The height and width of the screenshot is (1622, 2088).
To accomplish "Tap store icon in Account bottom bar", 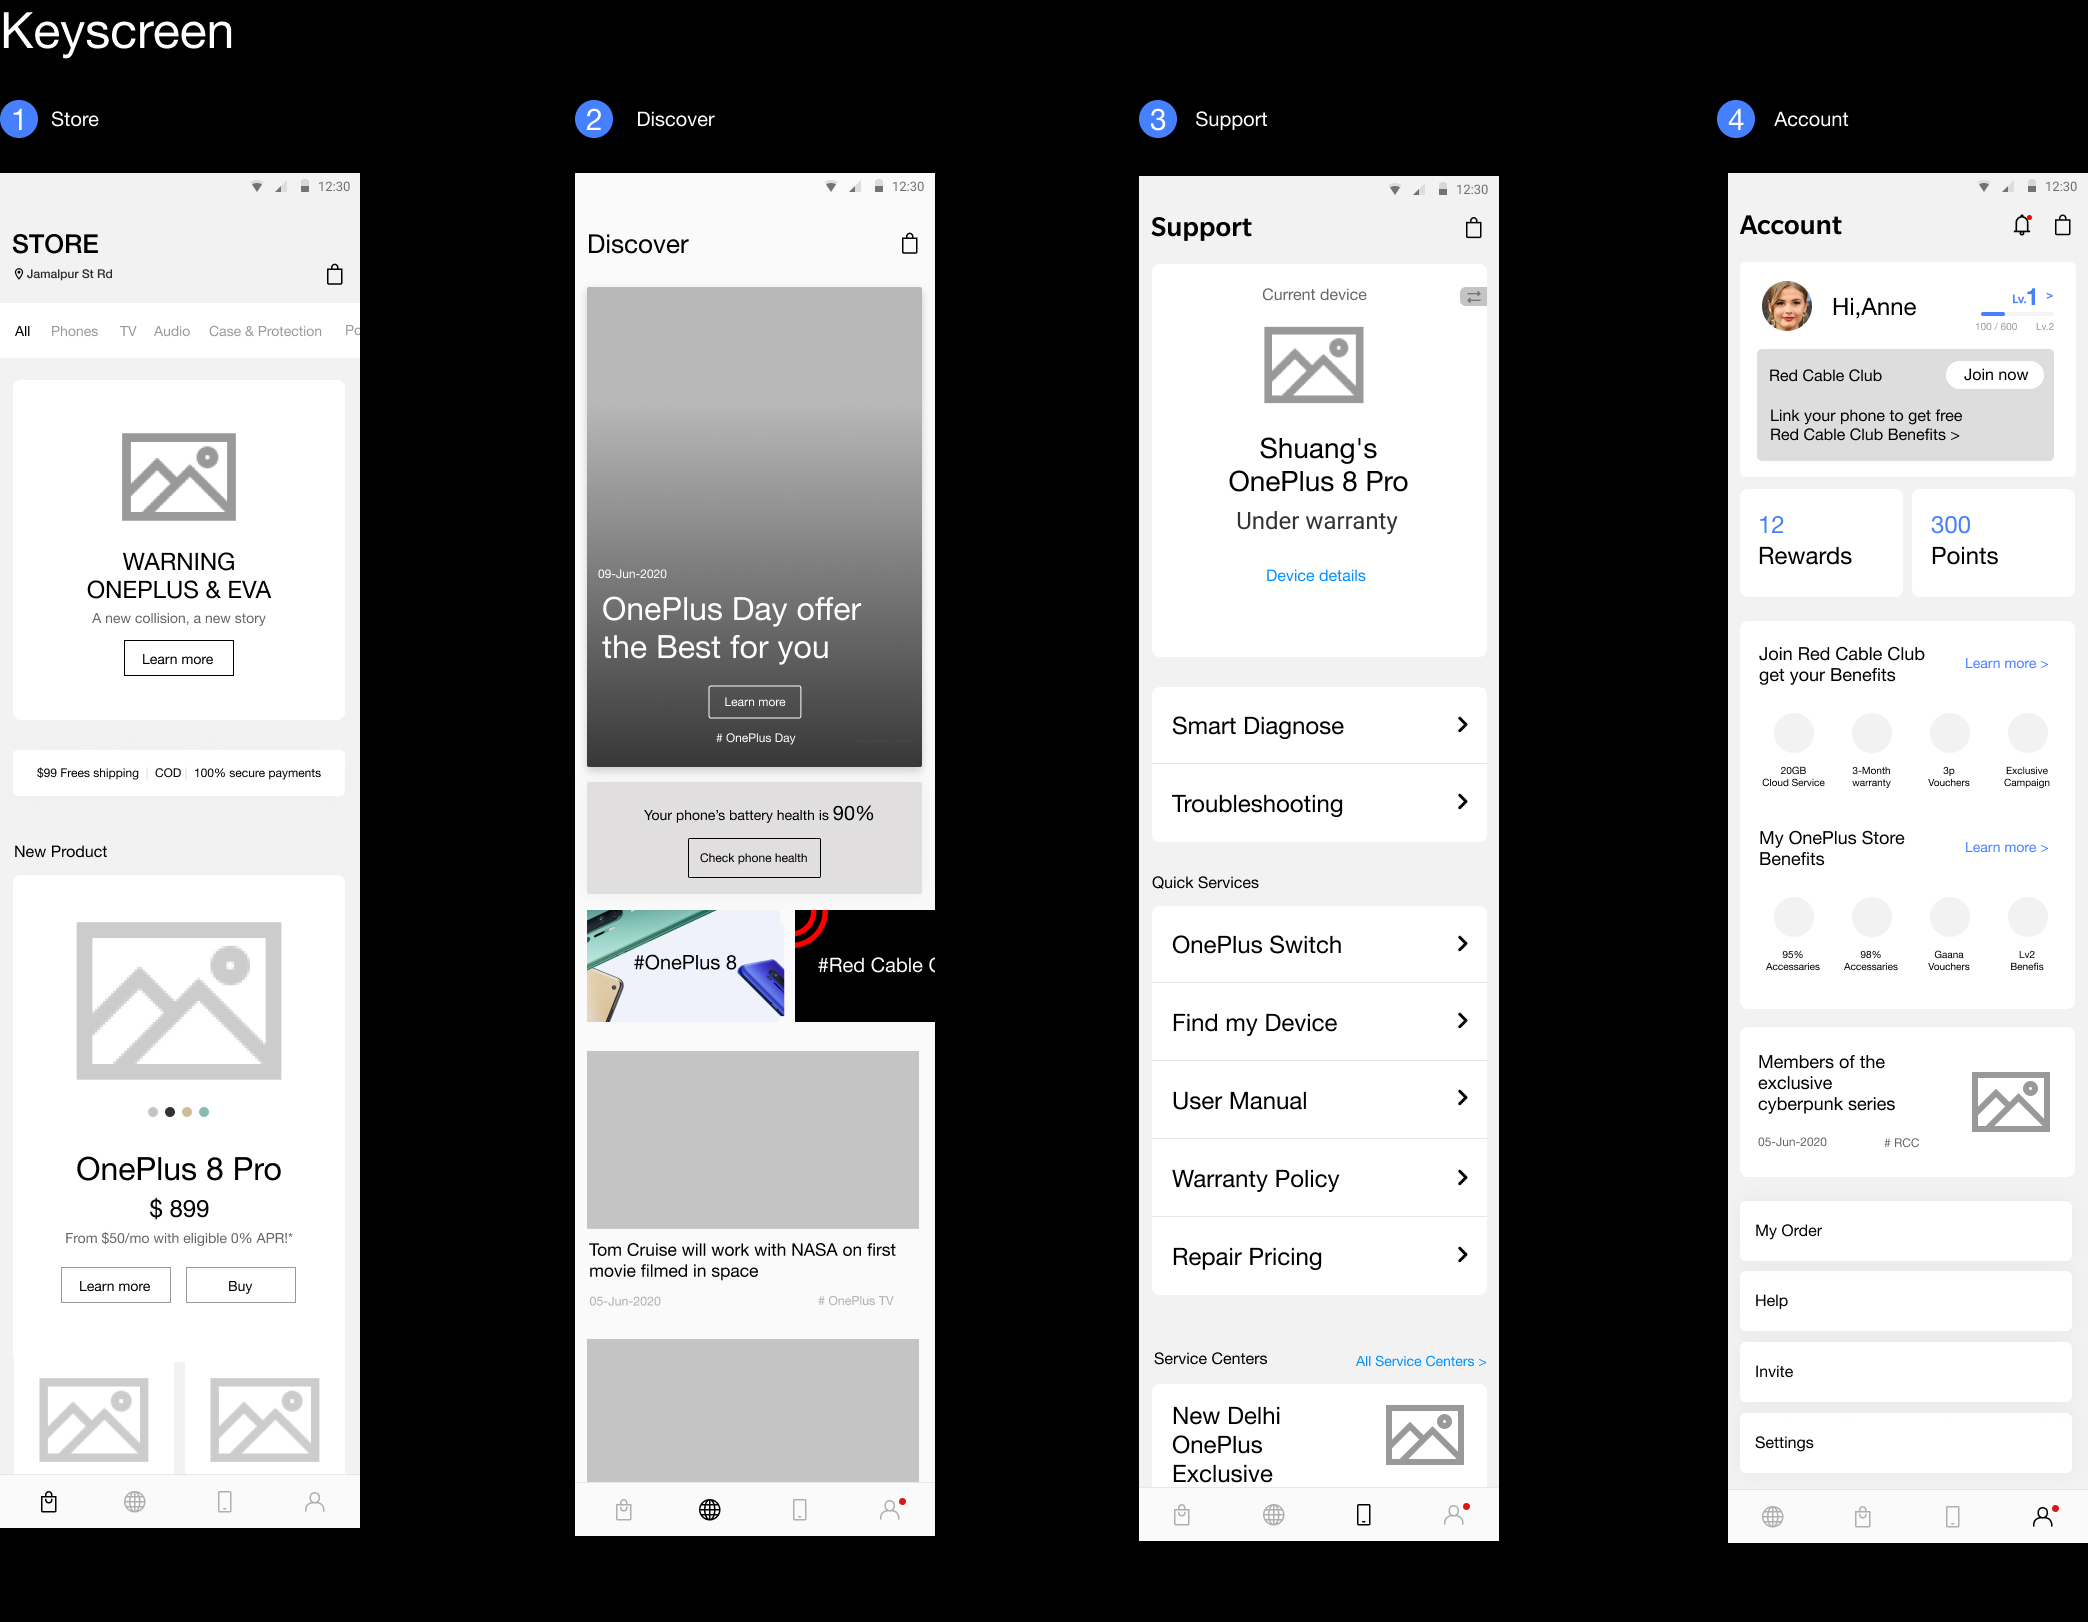I will coord(1863,1517).
